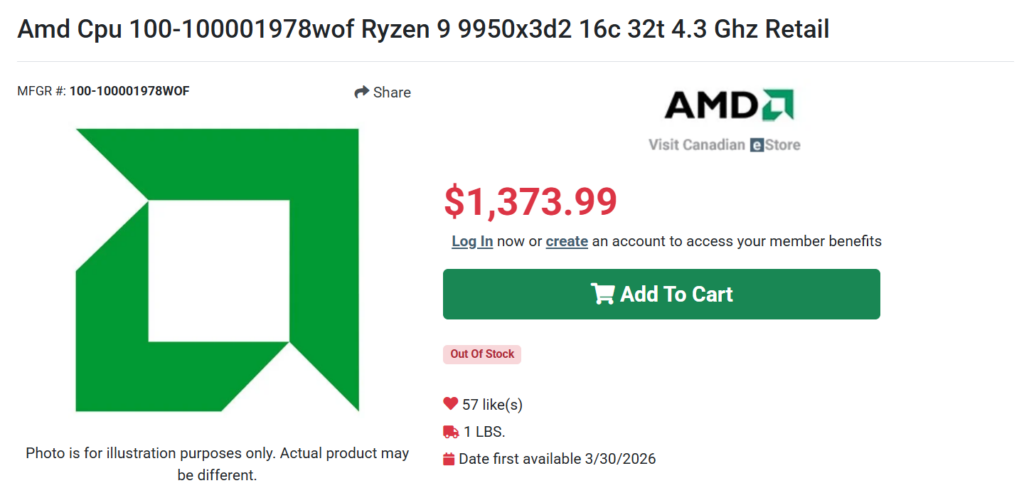Click the red heart likes icon
The width and height of the screenshot is (1024, 498).
pos(450,404)
